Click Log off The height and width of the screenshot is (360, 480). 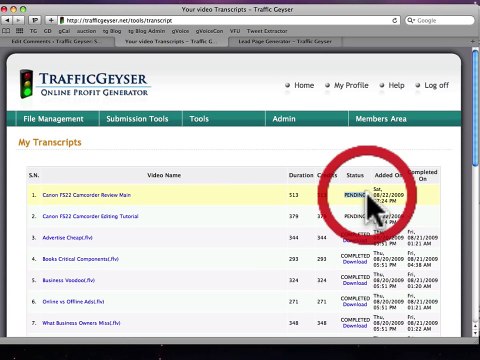pyautogui.click(x=436, y=85)
